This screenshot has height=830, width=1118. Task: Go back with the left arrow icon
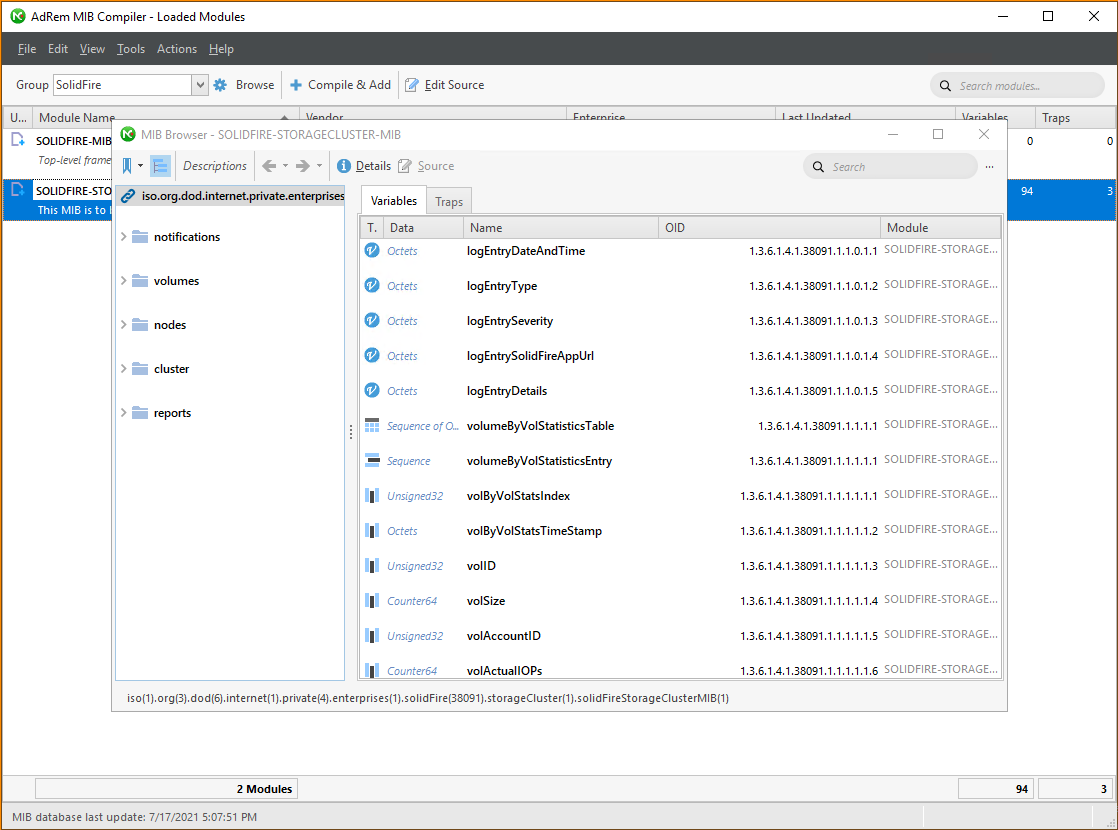[269, 166]
